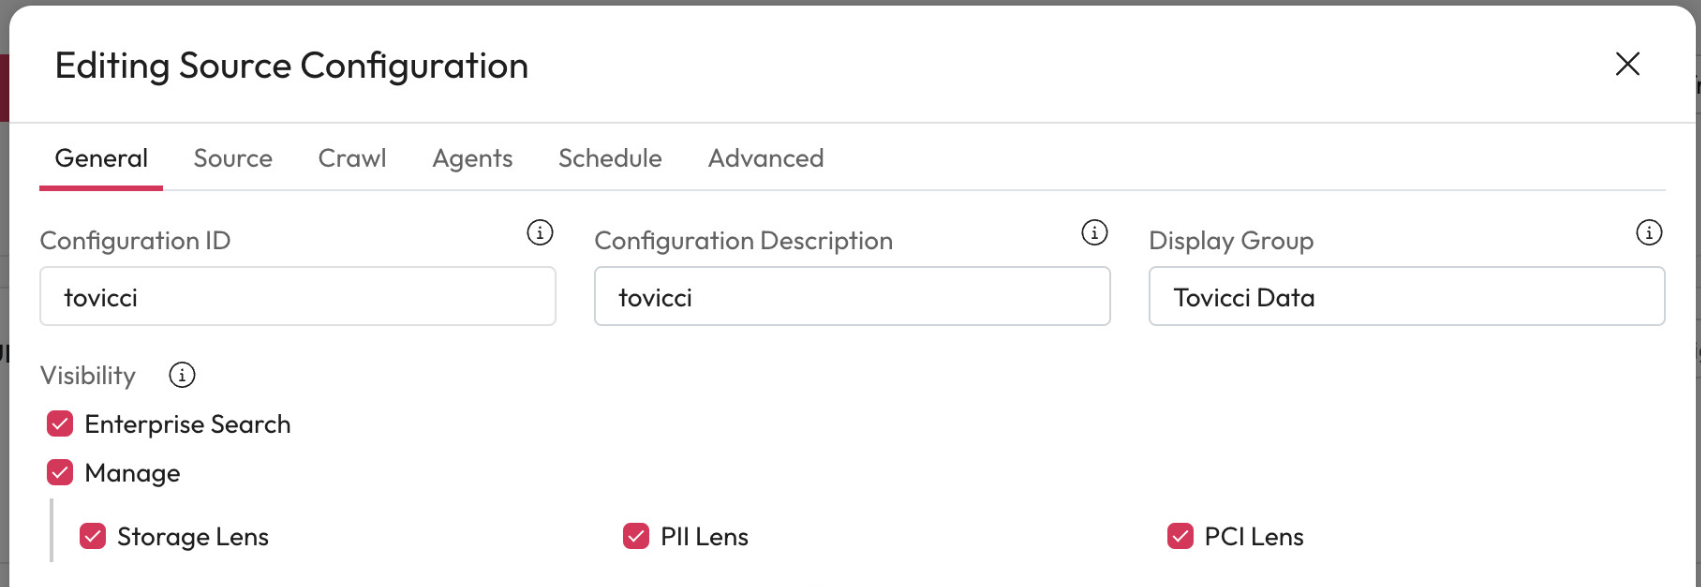The image size is (1701, 587).
Task: Click the Configuration ID info icon
Action: click(540, 233)
